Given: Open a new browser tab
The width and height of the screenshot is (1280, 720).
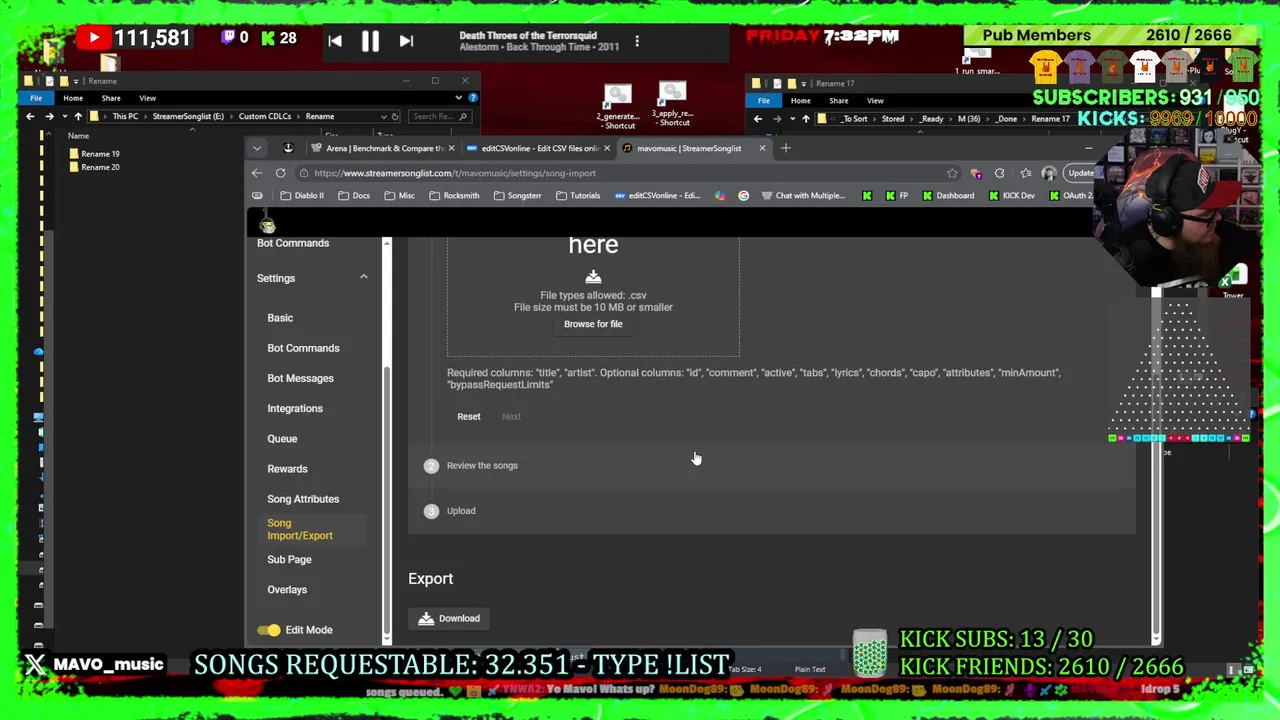Looking at the screenshot, I should (786, 148).
